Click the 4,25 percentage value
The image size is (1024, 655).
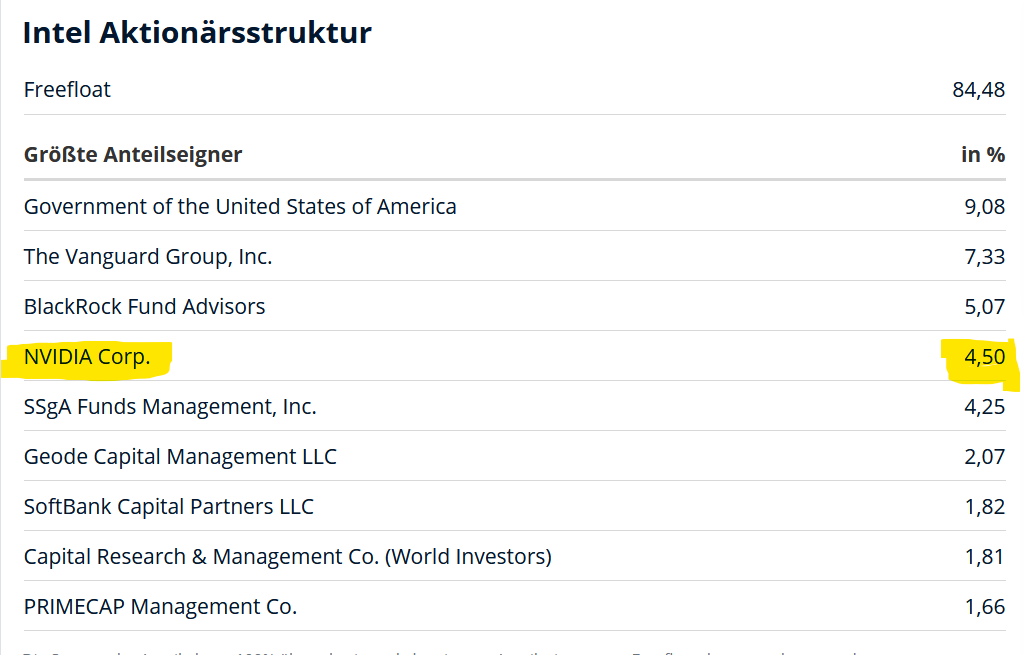[984, 407]
